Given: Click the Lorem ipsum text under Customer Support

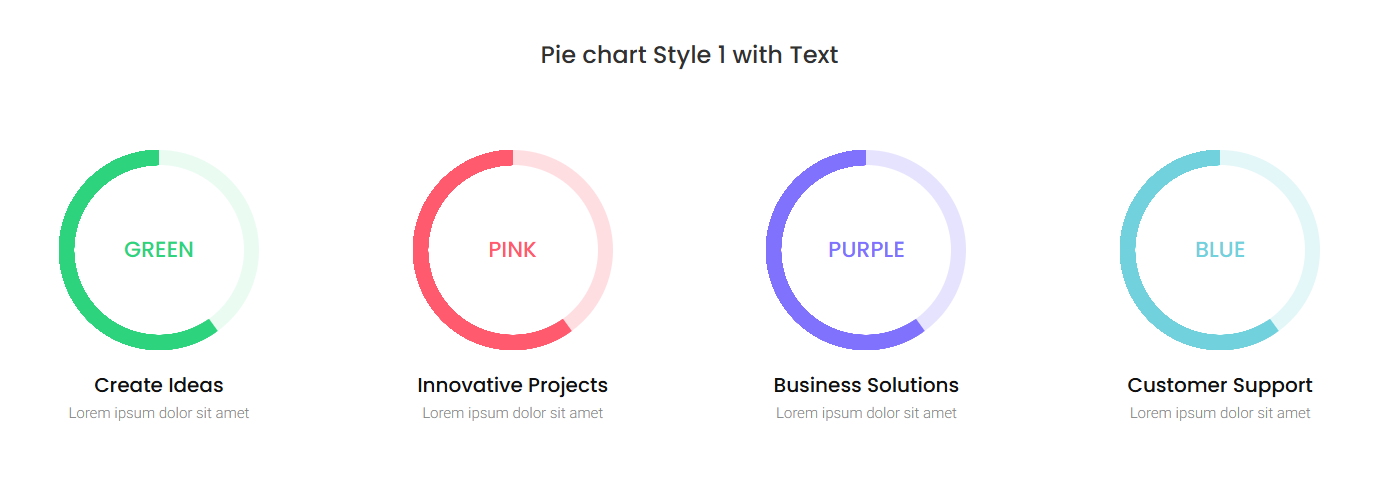Looking at the screenshot, I should tap(1220, 413).
